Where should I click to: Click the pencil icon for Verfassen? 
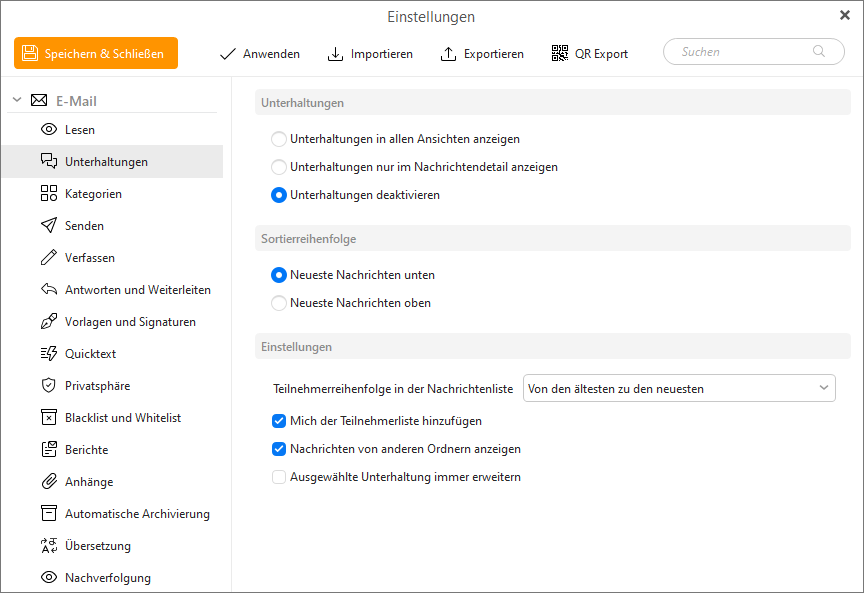[x=48, y=258]
